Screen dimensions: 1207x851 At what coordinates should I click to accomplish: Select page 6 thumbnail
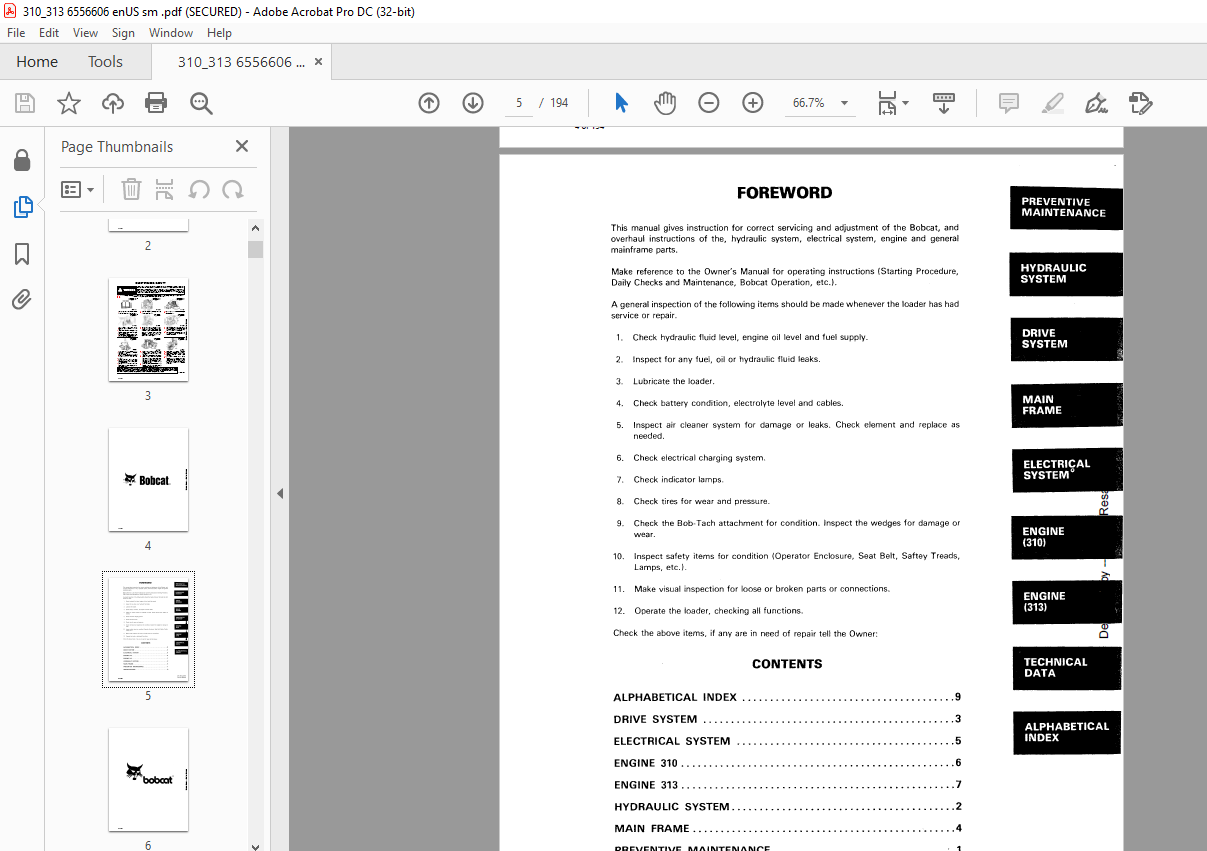[148, 779]
